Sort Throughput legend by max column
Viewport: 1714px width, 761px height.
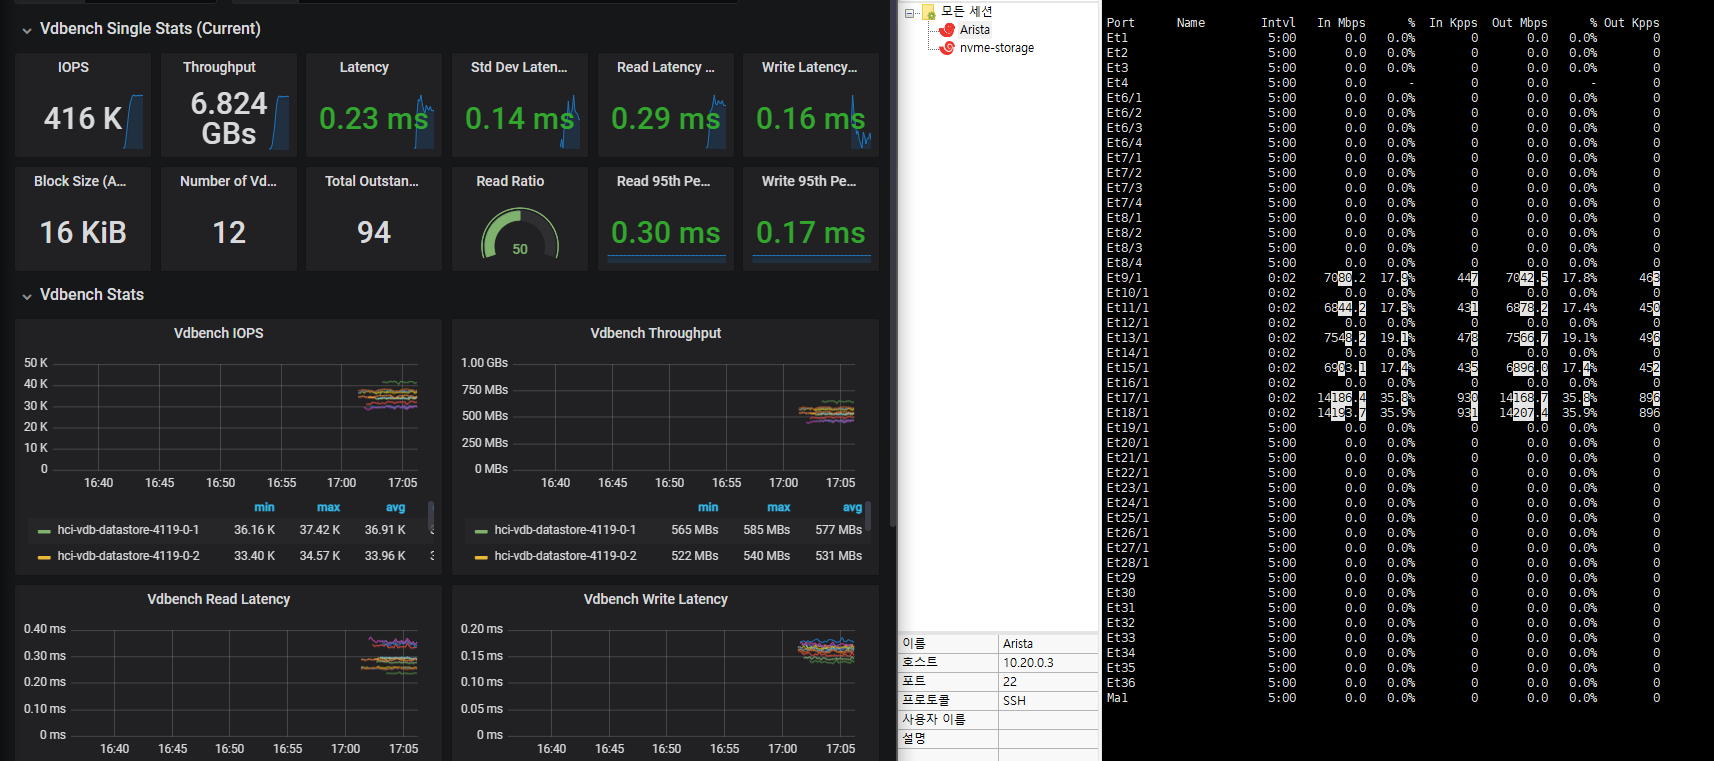pyautogui.click(x=778, y=508)
